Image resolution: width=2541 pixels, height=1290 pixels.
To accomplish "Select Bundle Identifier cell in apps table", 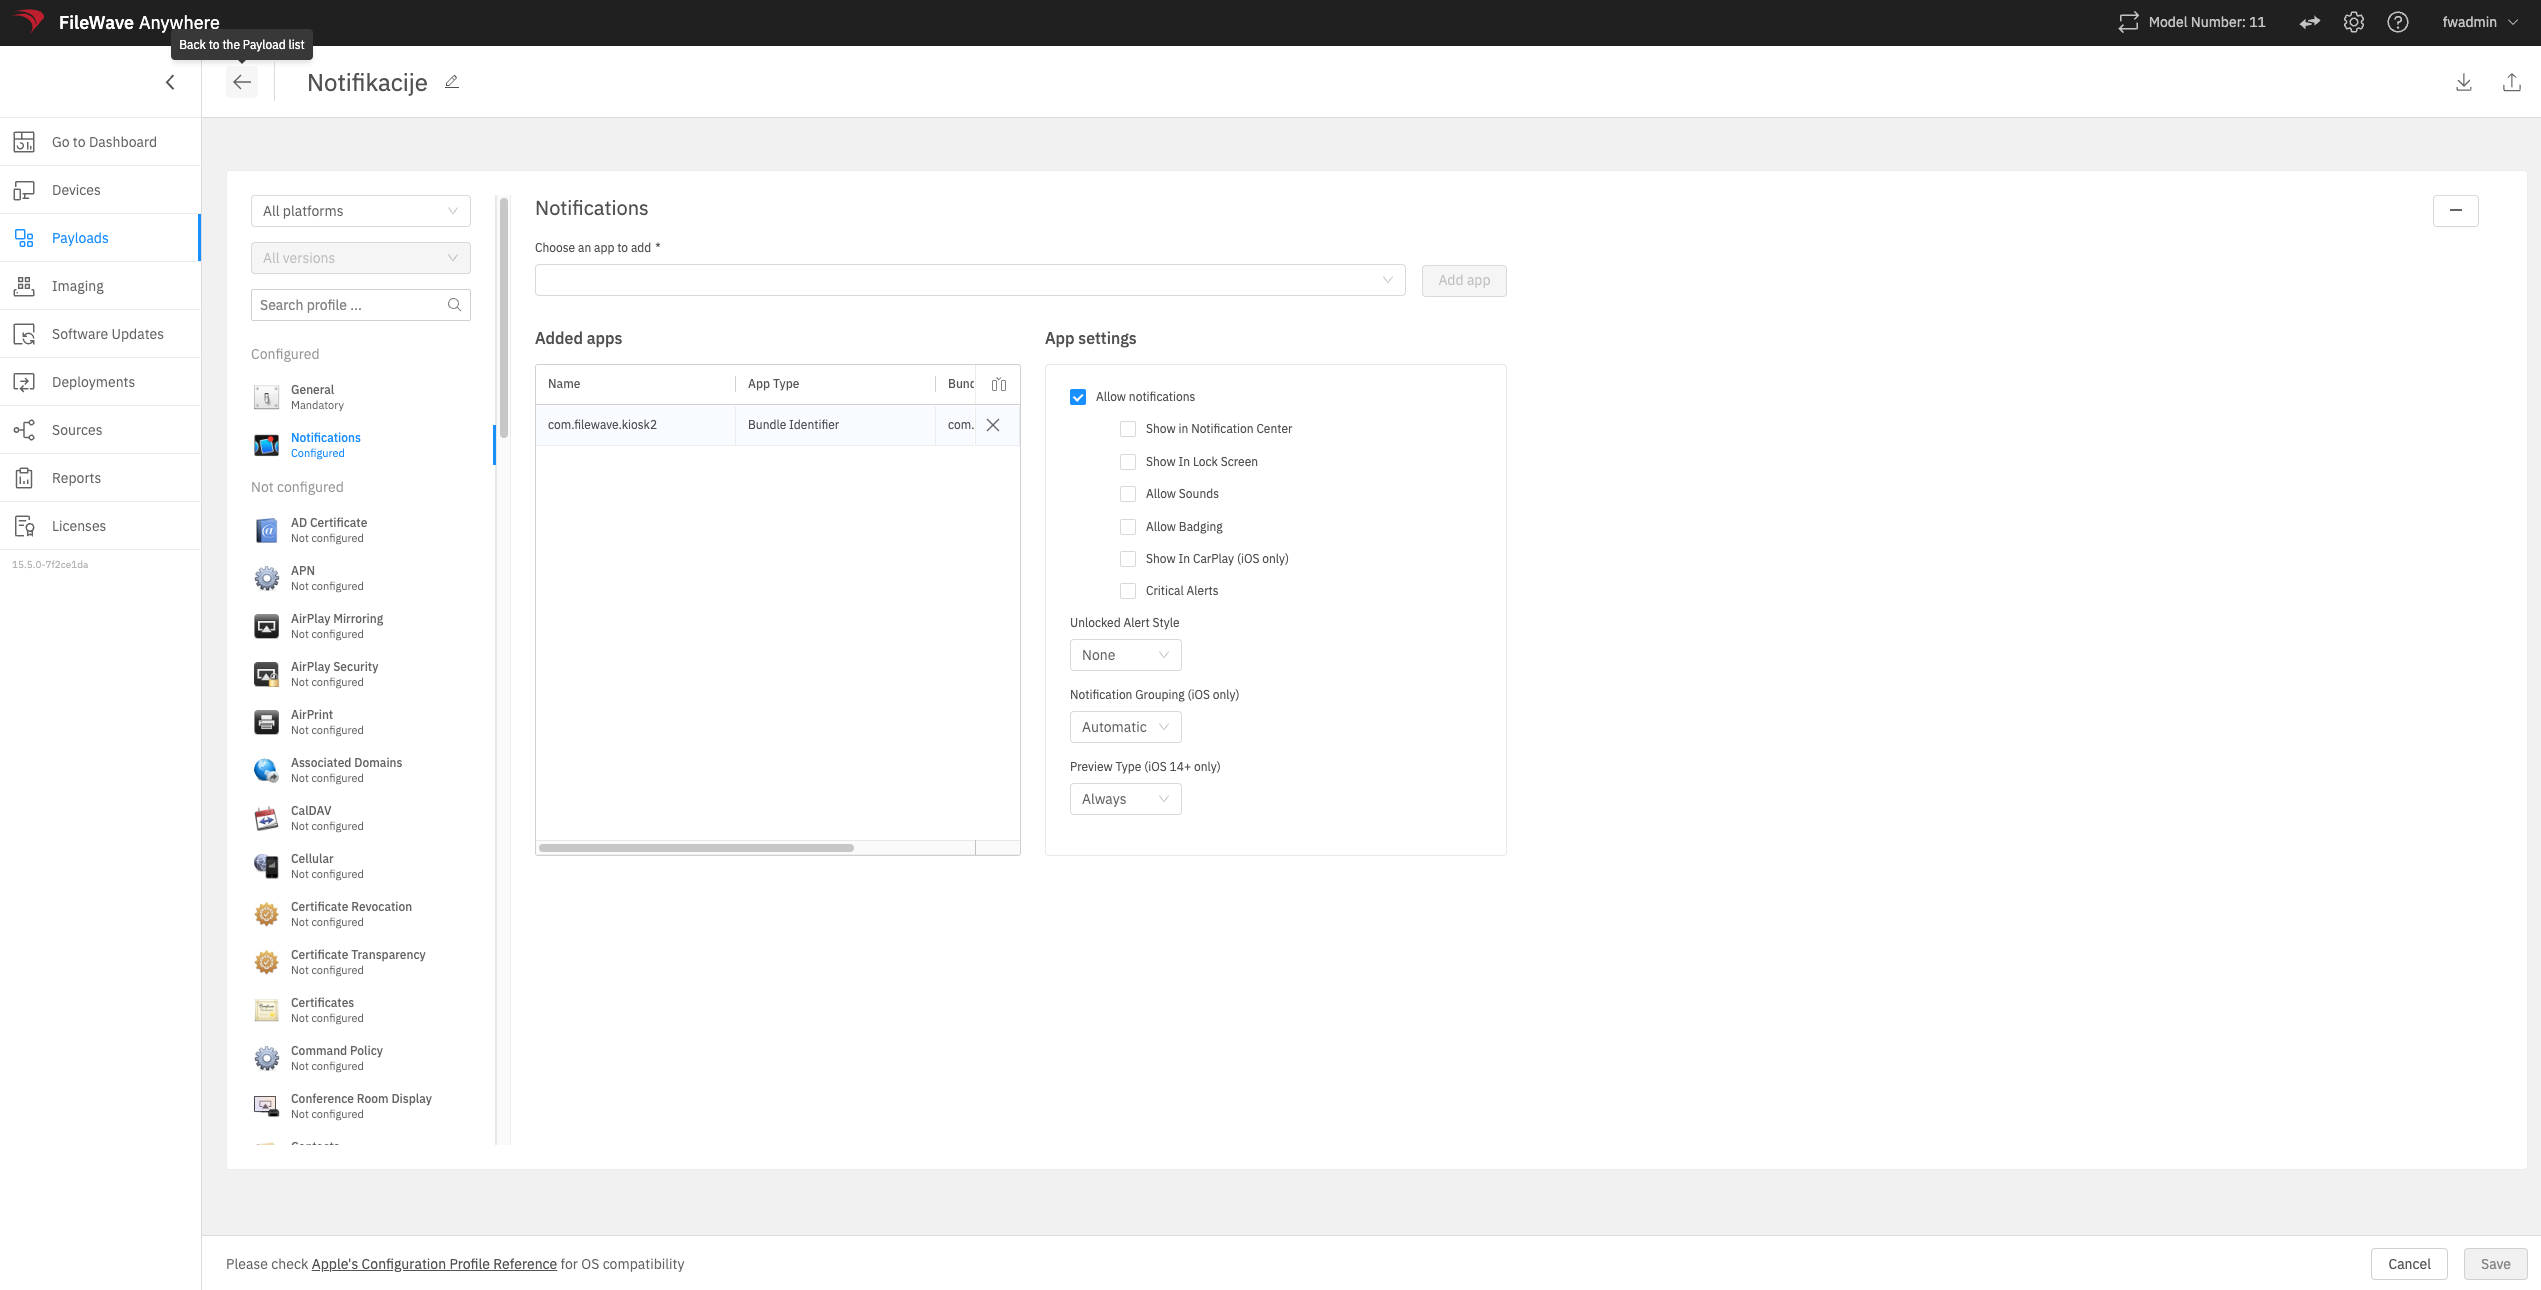I will point(835,425).
